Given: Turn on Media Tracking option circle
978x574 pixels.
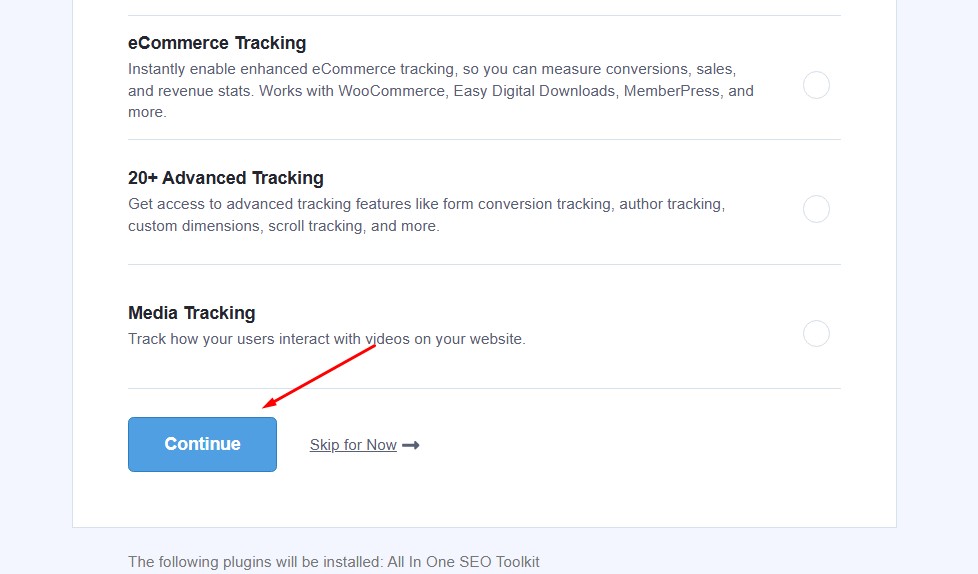Looking at the screenshot, I should click(x=816, y=333).
